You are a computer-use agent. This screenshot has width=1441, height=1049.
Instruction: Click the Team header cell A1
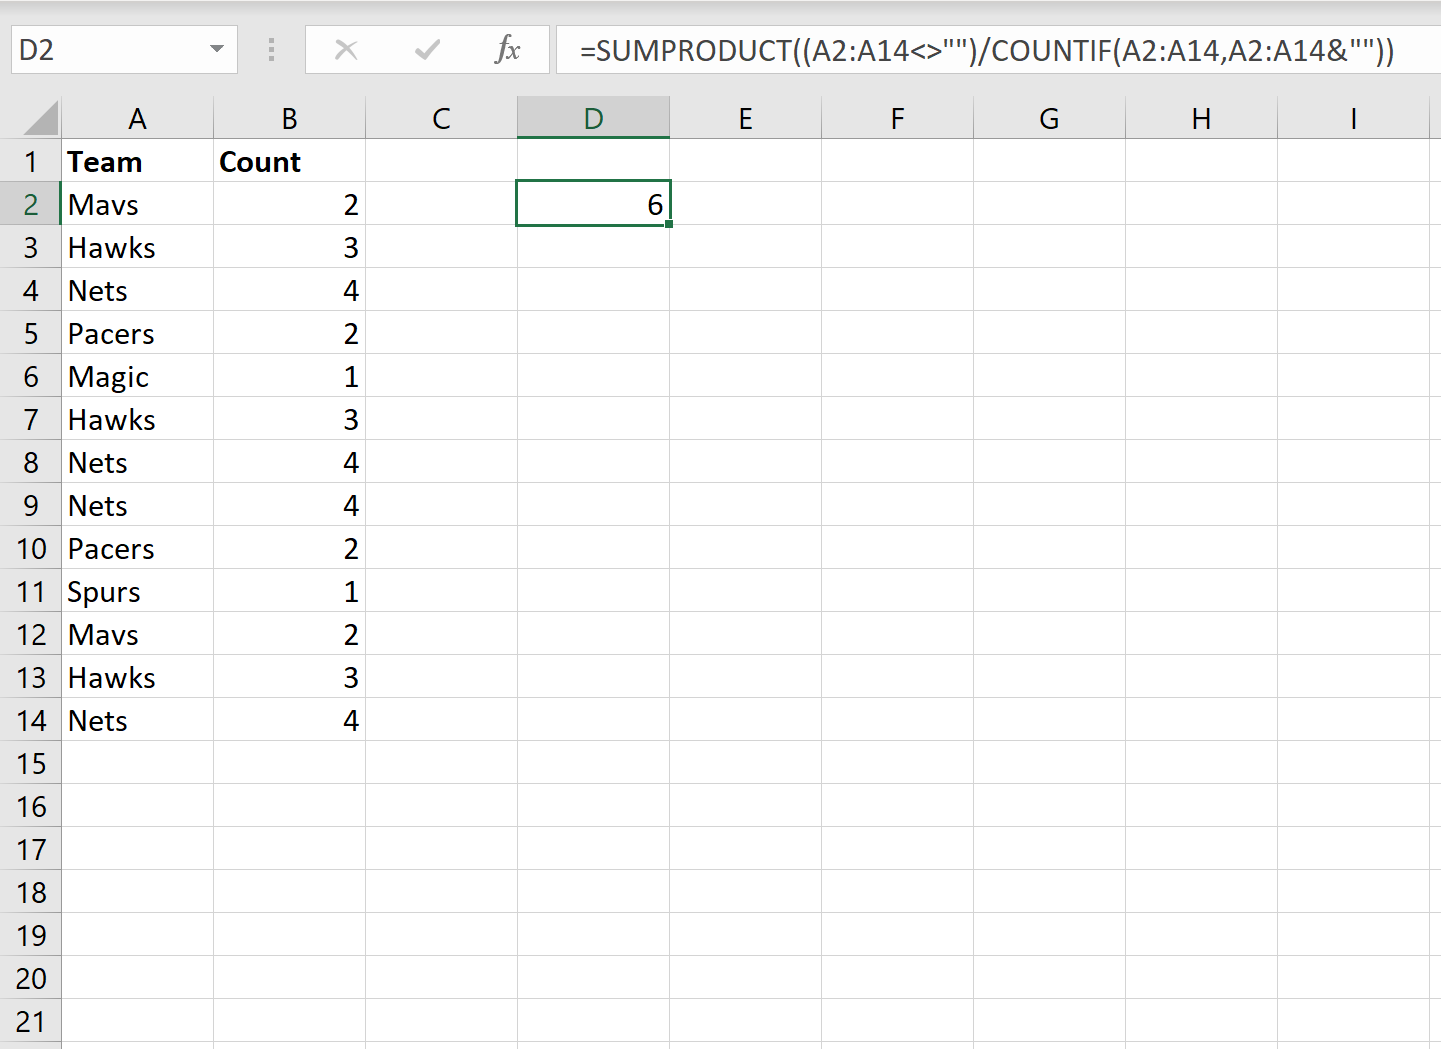(137, 162)
